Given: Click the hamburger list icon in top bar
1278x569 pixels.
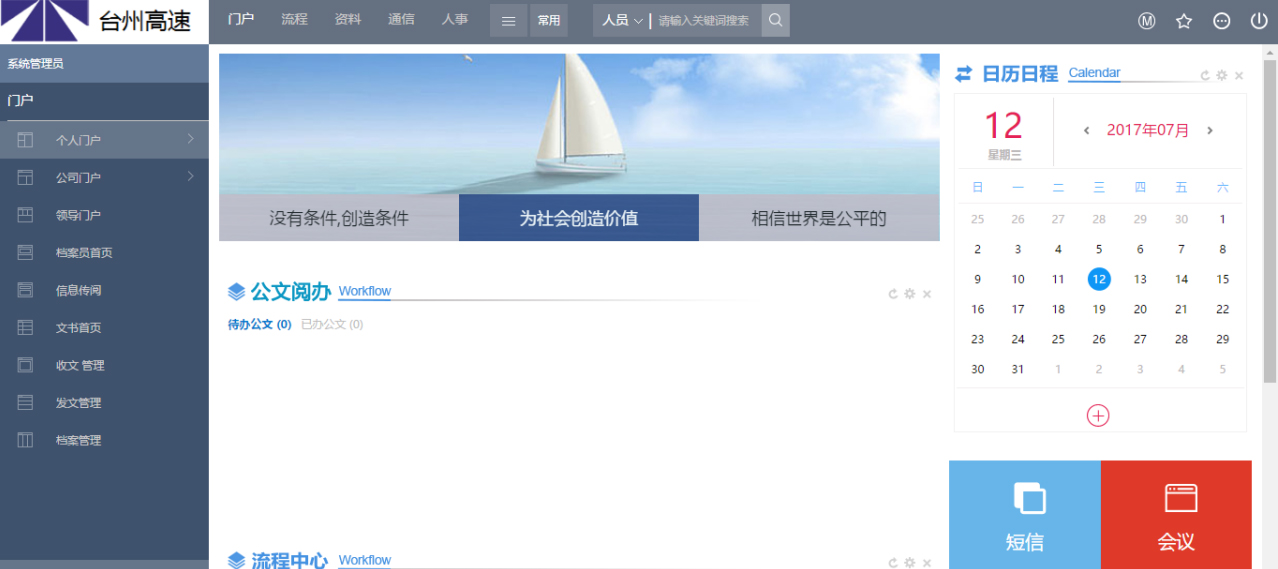Looking at the screenshot, I should pyautogui.click(x=508, y=21).
